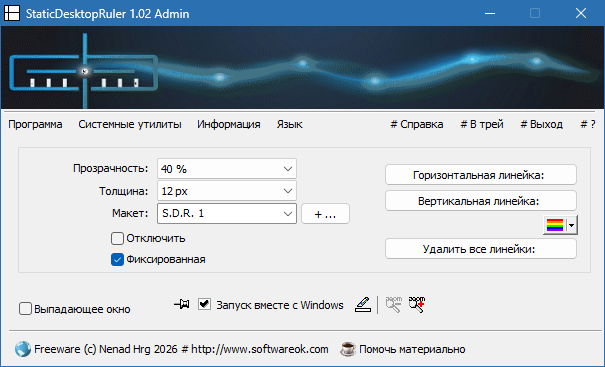Toggle Запуск вместе с Windows checkbox
Viewport: 605px width, 367px height.
pyautogui.click(x=204, y=304)
